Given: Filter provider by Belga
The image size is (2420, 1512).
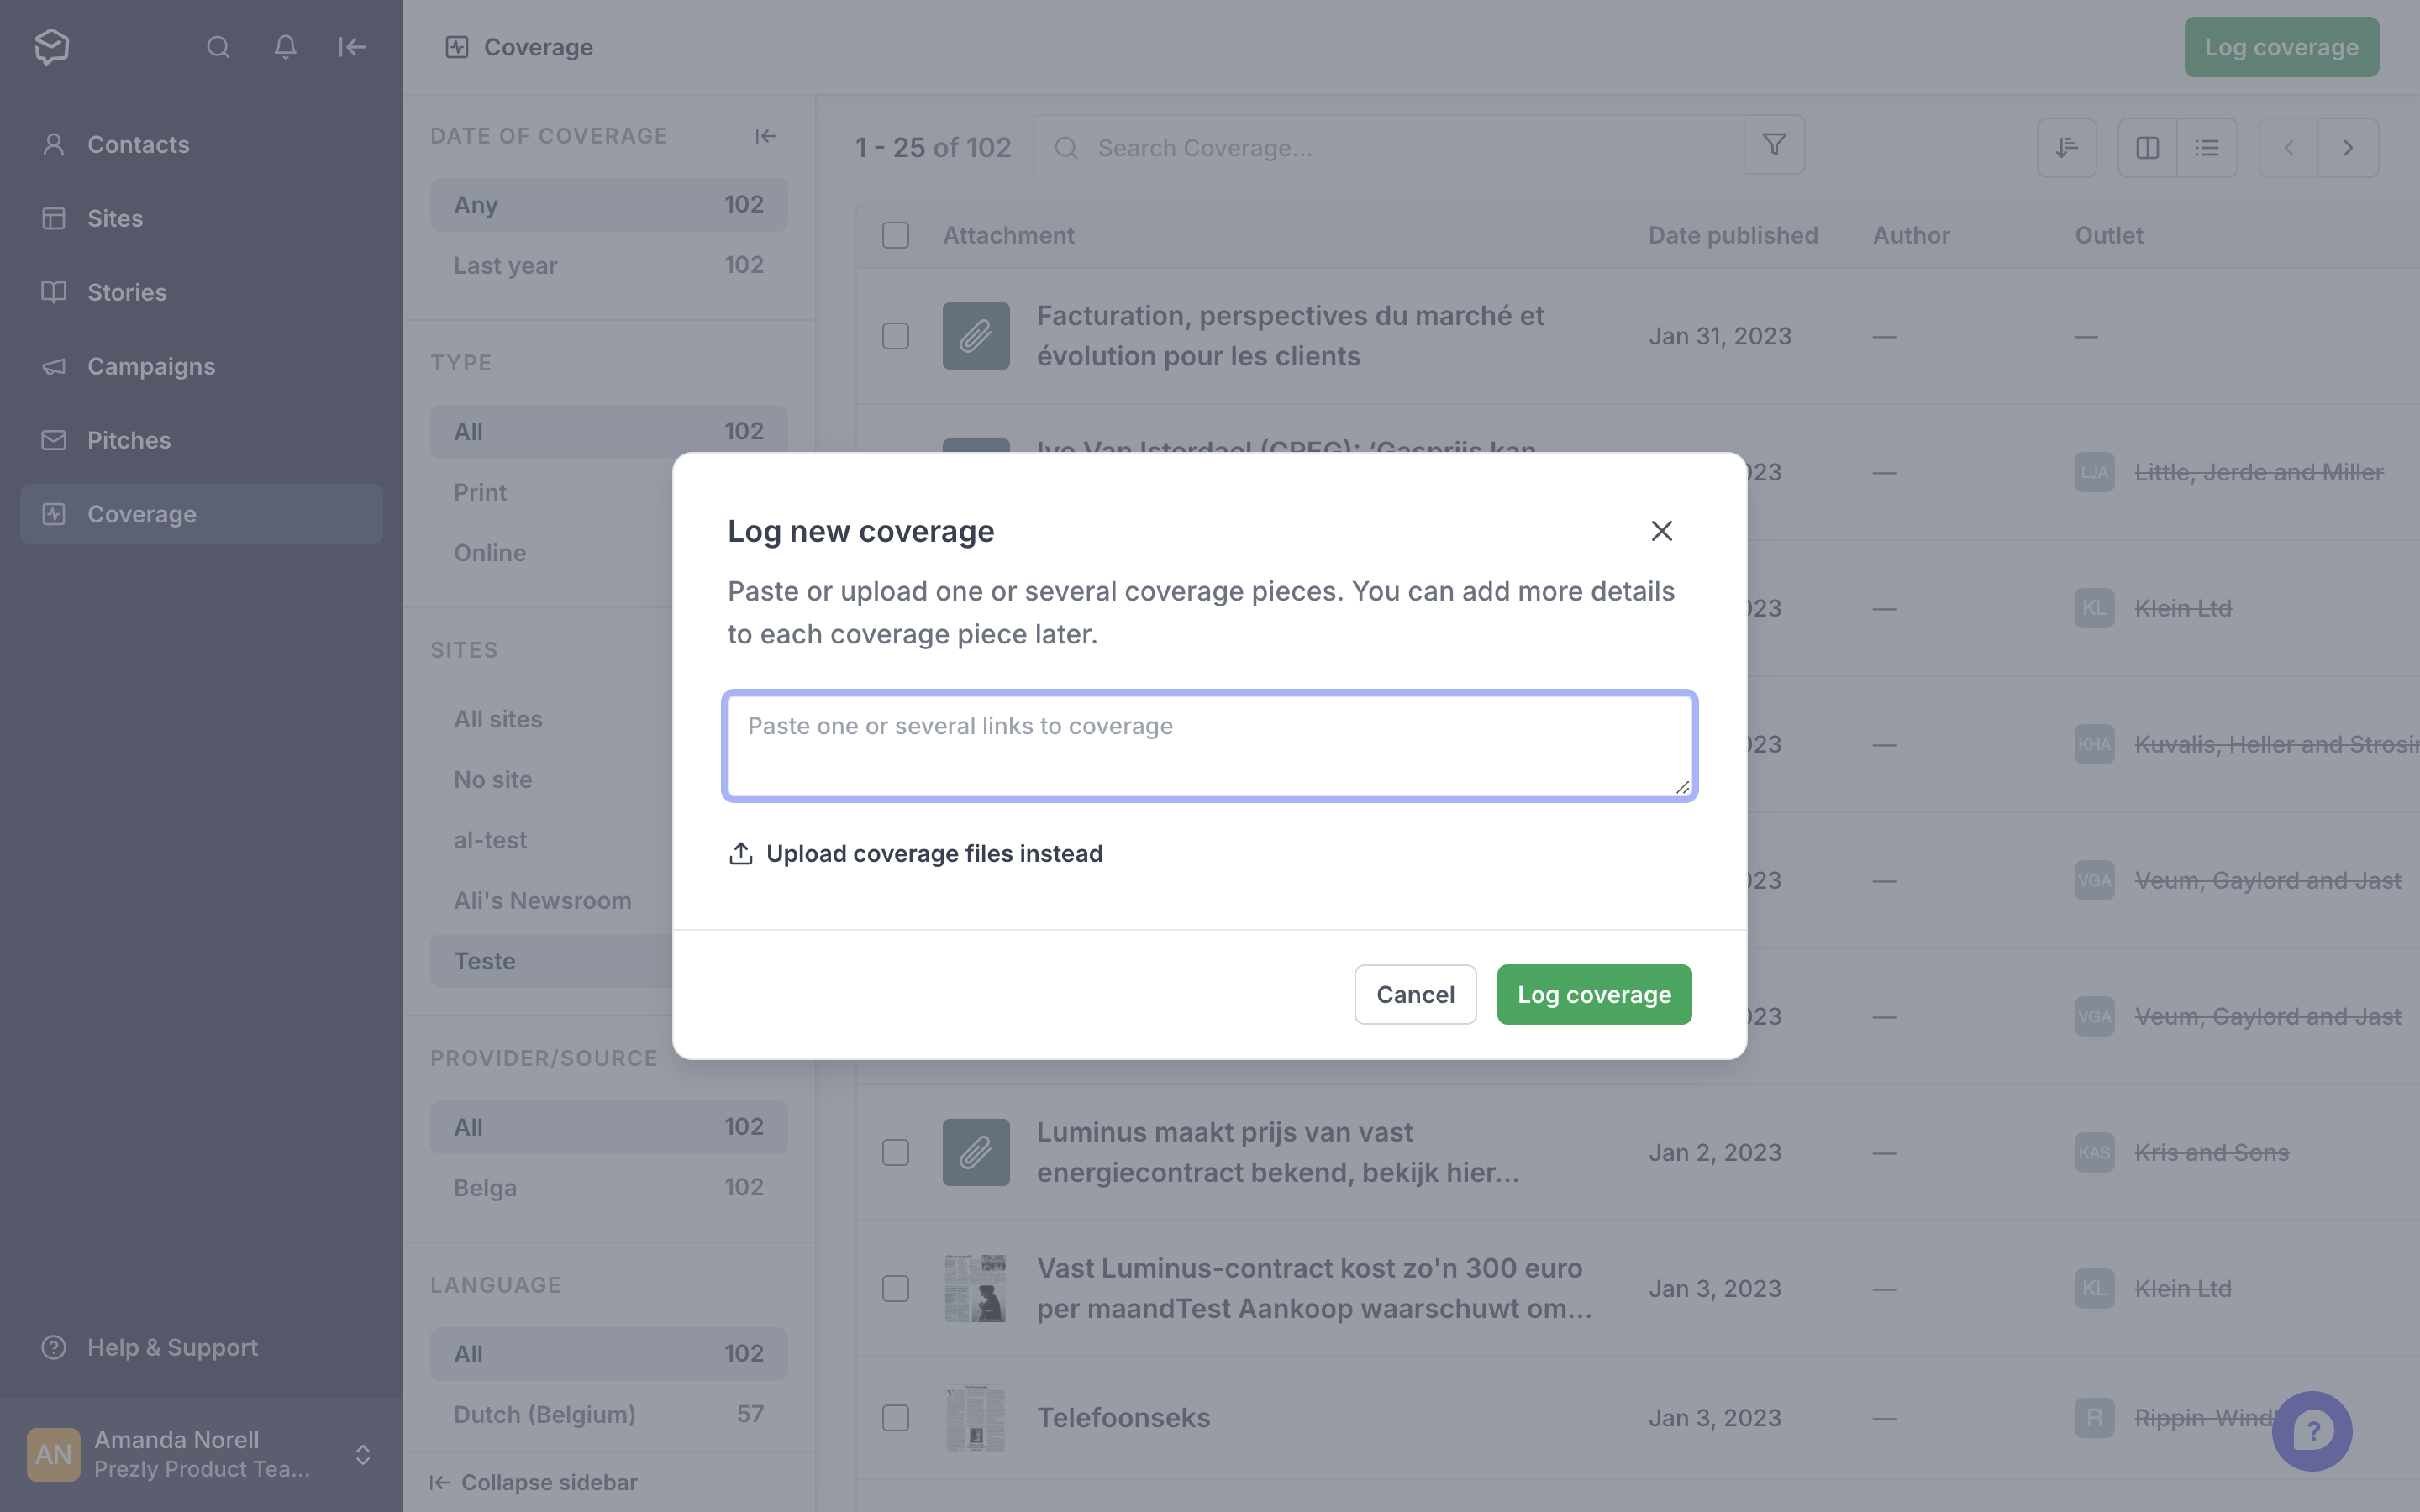Looking at the screenshot, I should click(x=609, y=1188).
